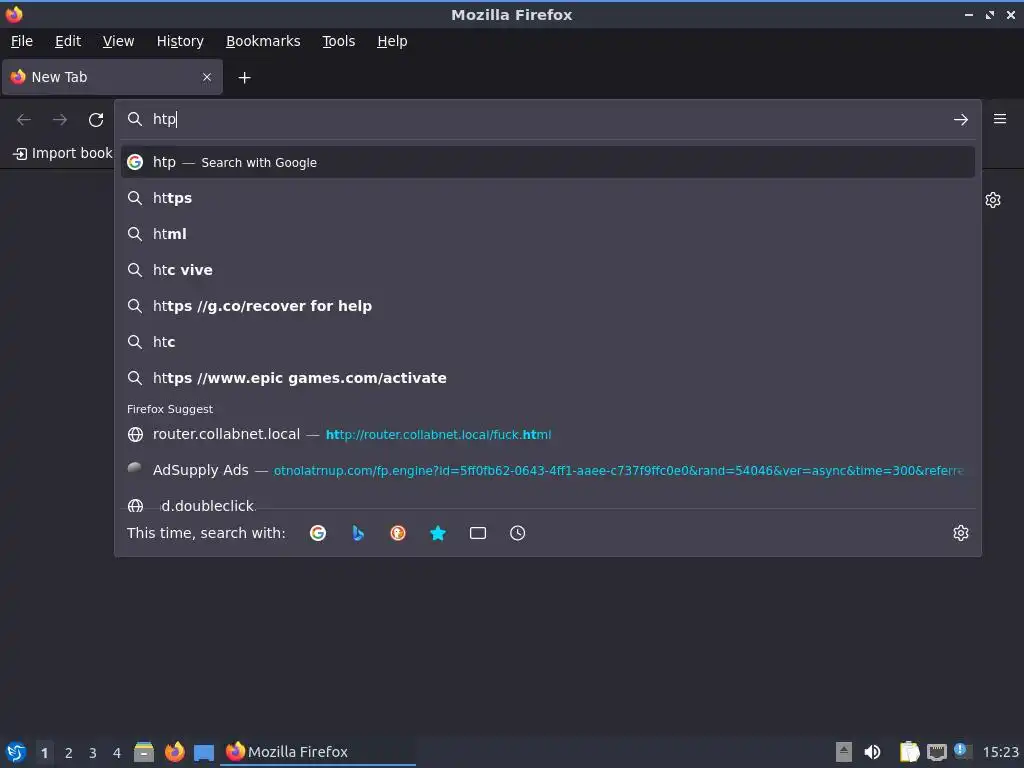Open the Help menu
Image resolution: width=1024 pixels, height=768 pixels.
coord(392,41)
